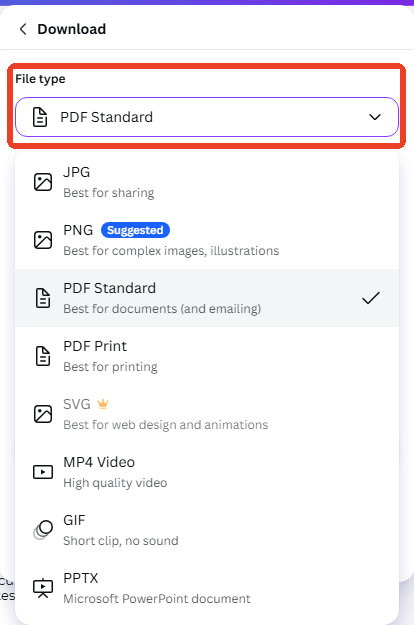
Task: Click 'Best for sharing' description
Action: pos(109,193)
